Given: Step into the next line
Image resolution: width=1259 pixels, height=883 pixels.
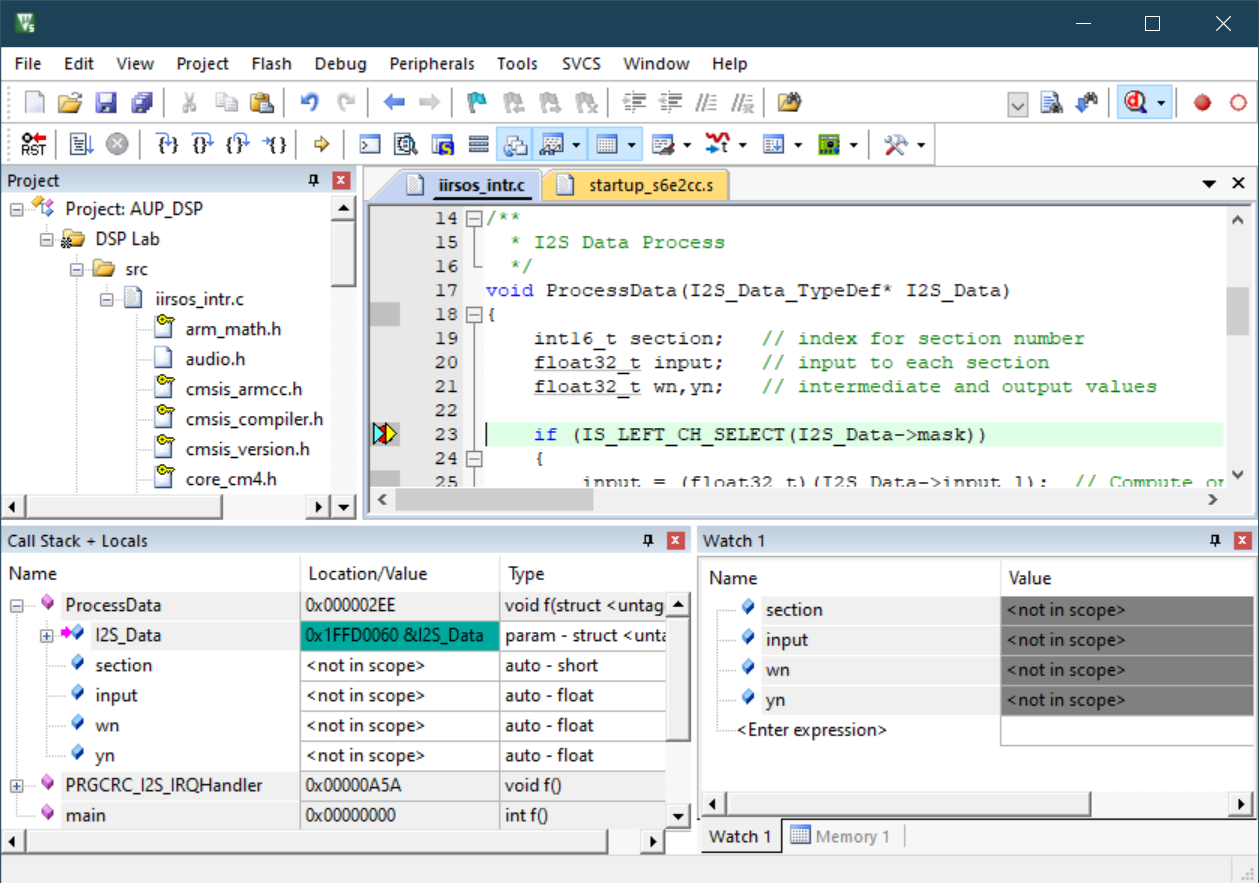Looking at the screenshot, I should [168, 145].
